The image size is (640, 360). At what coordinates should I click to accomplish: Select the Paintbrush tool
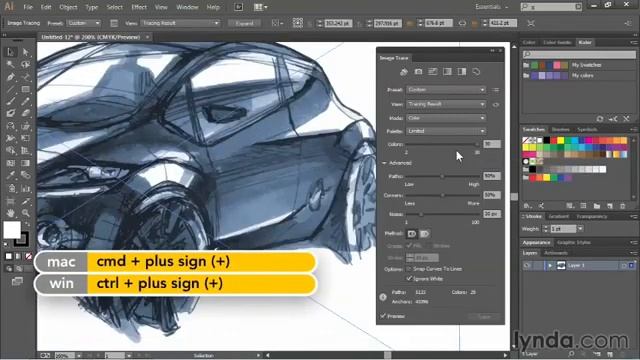pos(11,101)
